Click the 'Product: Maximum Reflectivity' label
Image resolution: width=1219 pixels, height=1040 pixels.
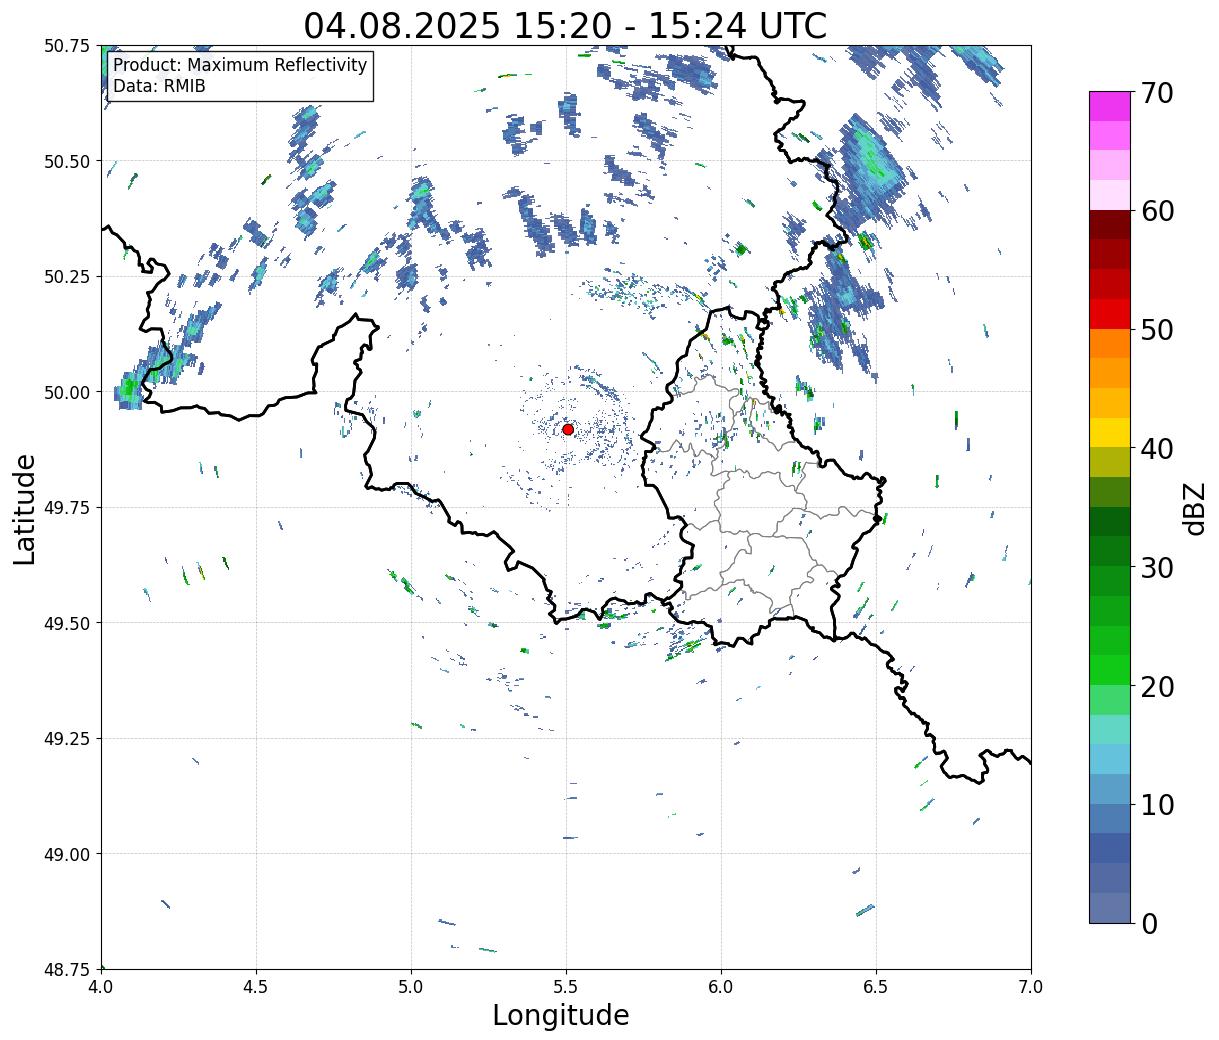240,65
